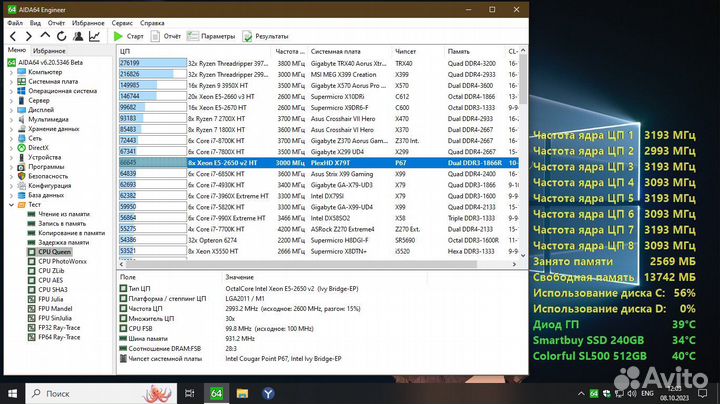Click the Поиск taskbar search box
This screenshot has width=720, height=404.
point(101,393)
